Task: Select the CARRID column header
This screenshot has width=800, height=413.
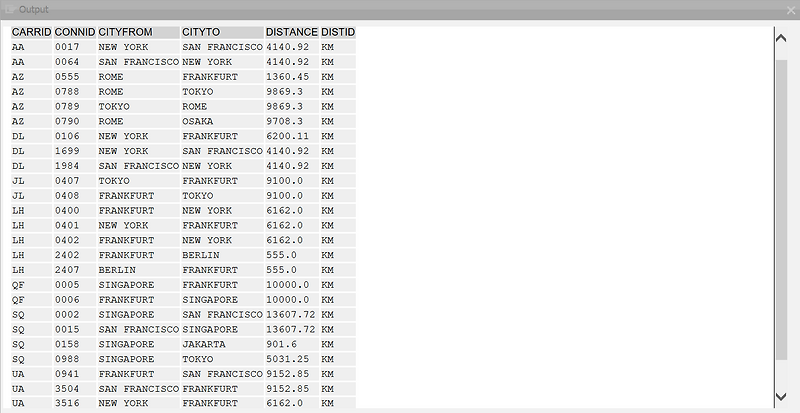Action: [32, 32]
